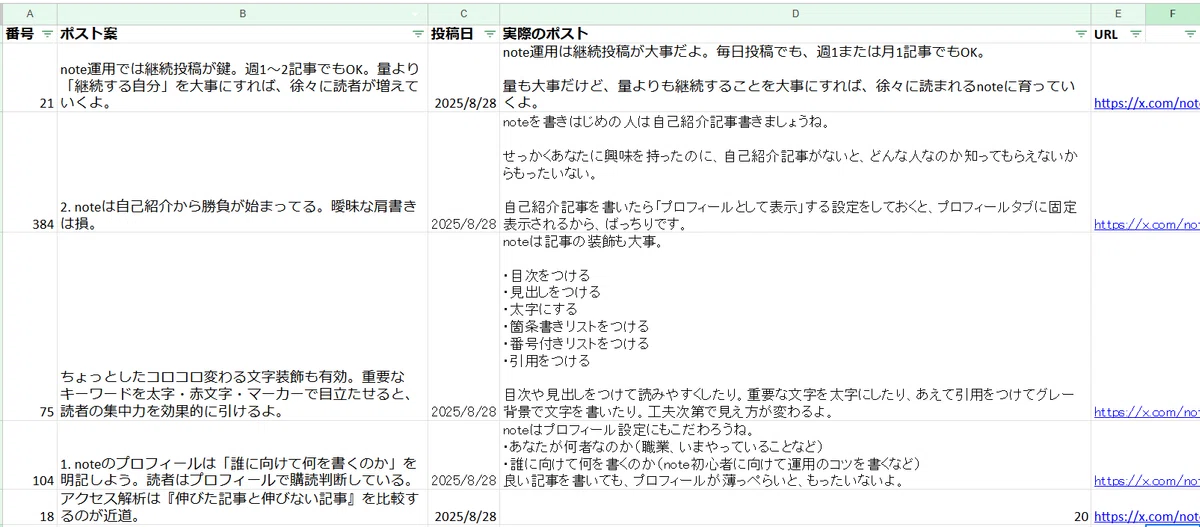Image resolution: width=1200 pixels, height=527 pixels.
Task: Open the filter dropdown for URL column
Action: pos(1135,34)
